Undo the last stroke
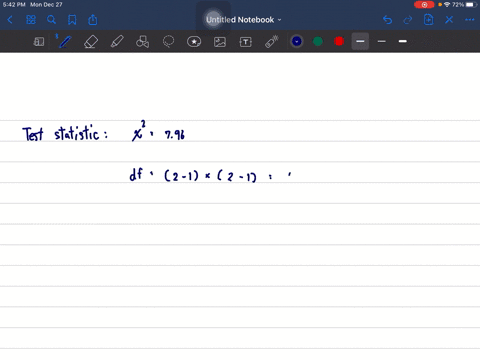480x360 pixels. pyautogui.click(x=387, y=20)
